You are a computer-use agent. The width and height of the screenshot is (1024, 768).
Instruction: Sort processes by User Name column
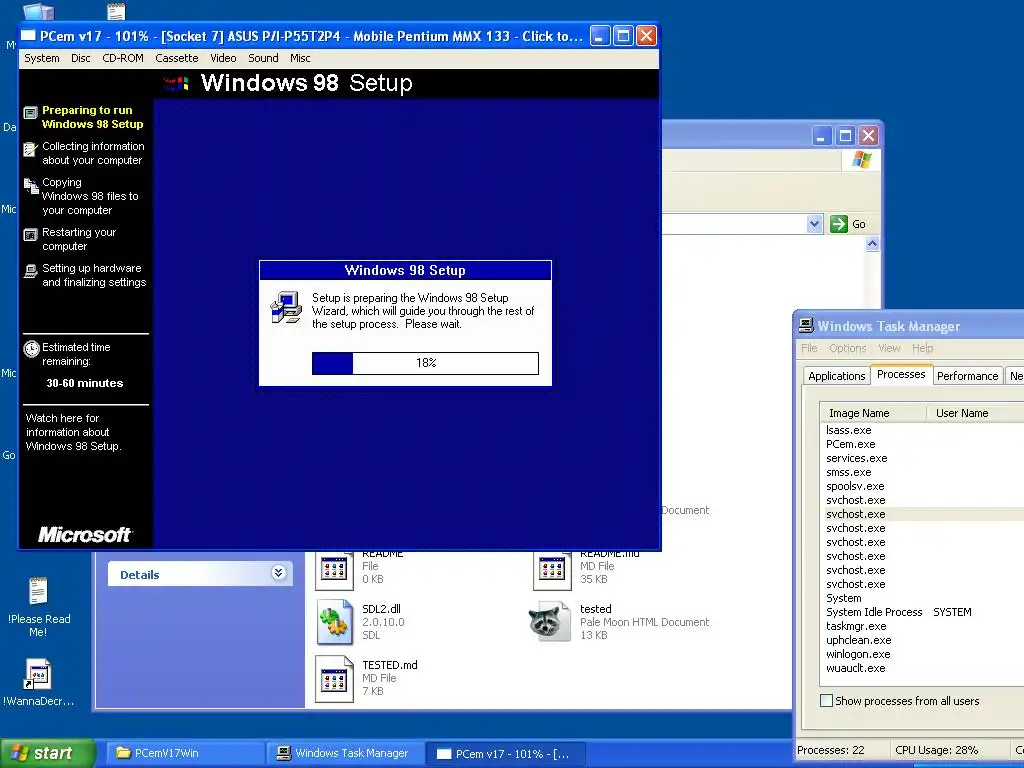[x=975, y=413]
